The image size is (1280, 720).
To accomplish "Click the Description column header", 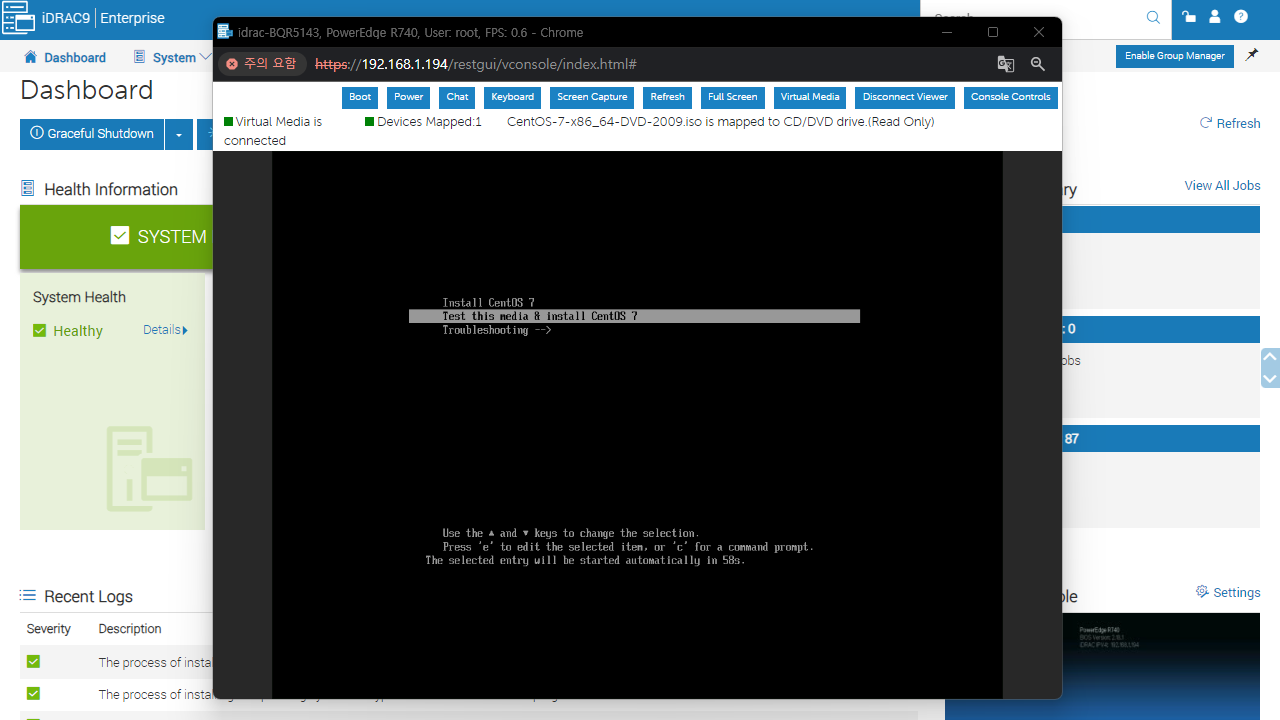I will pyautogui.click(x=130, y=629).
